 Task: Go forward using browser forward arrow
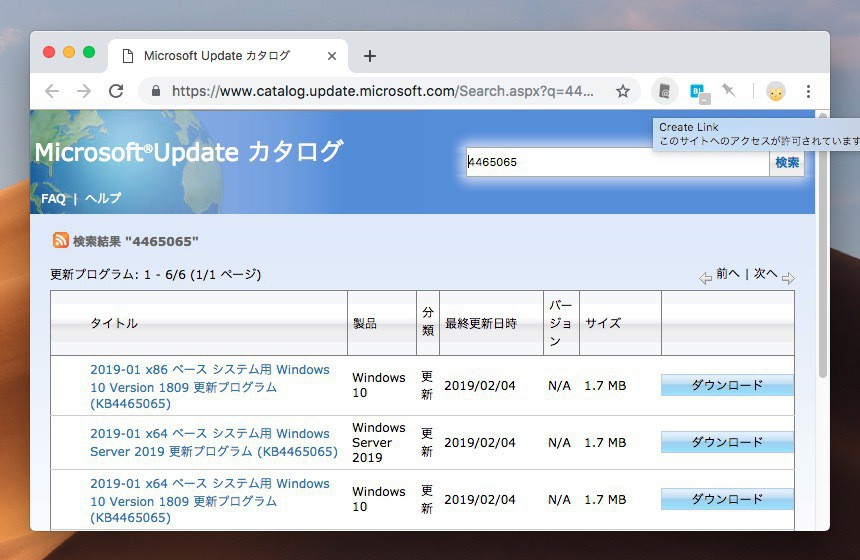tap(84, 91)
